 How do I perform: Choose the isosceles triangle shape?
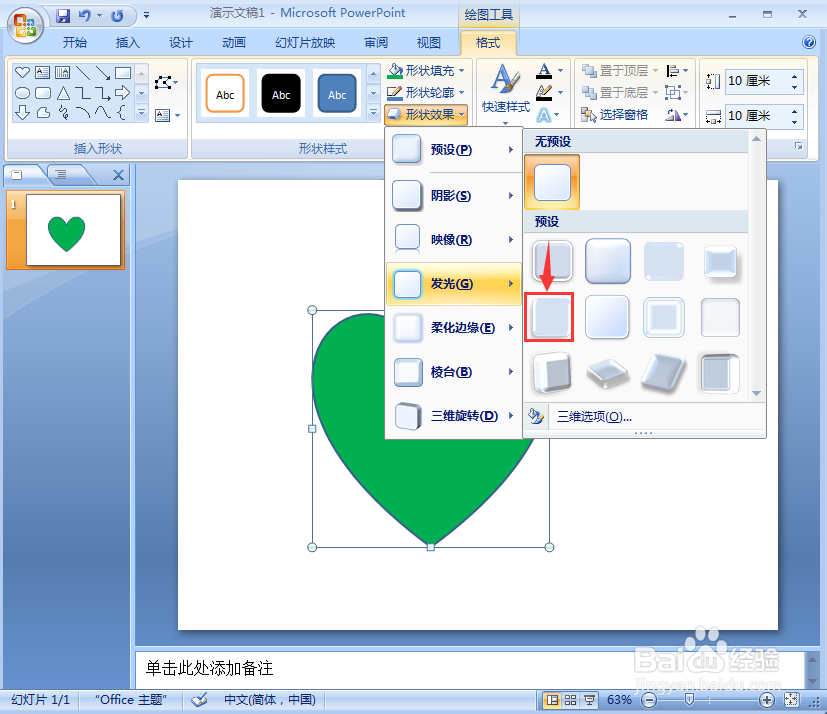pyautogui.click(x=63, y=93)
